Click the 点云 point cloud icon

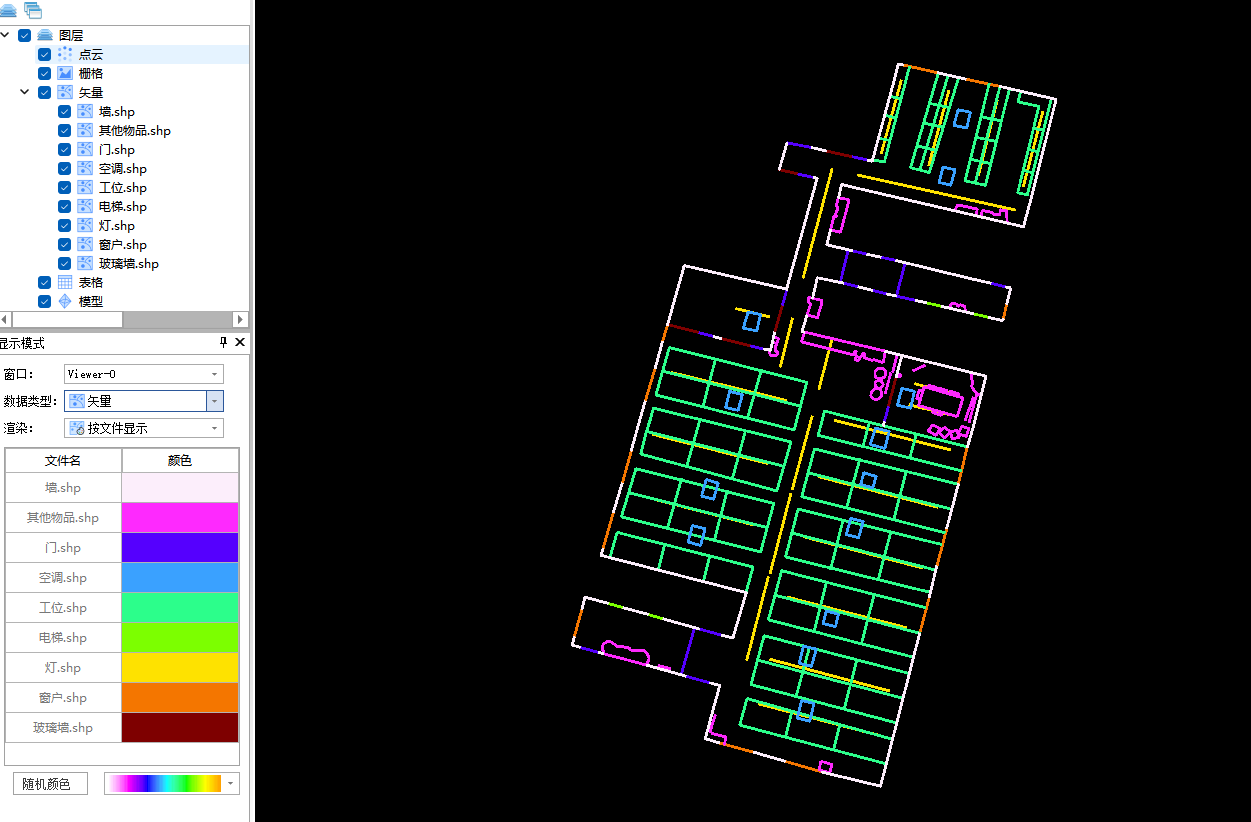(x=65, y=54)
